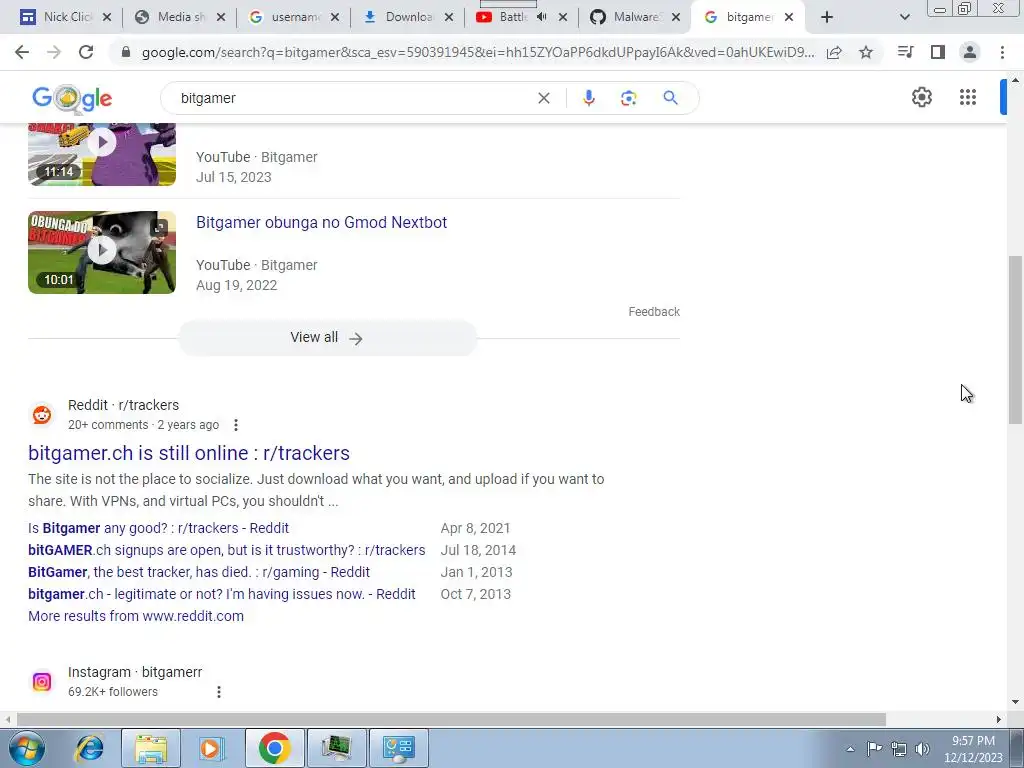
Task: Open bitgamer.ch is still online result
Action: [x=189, y=453]
